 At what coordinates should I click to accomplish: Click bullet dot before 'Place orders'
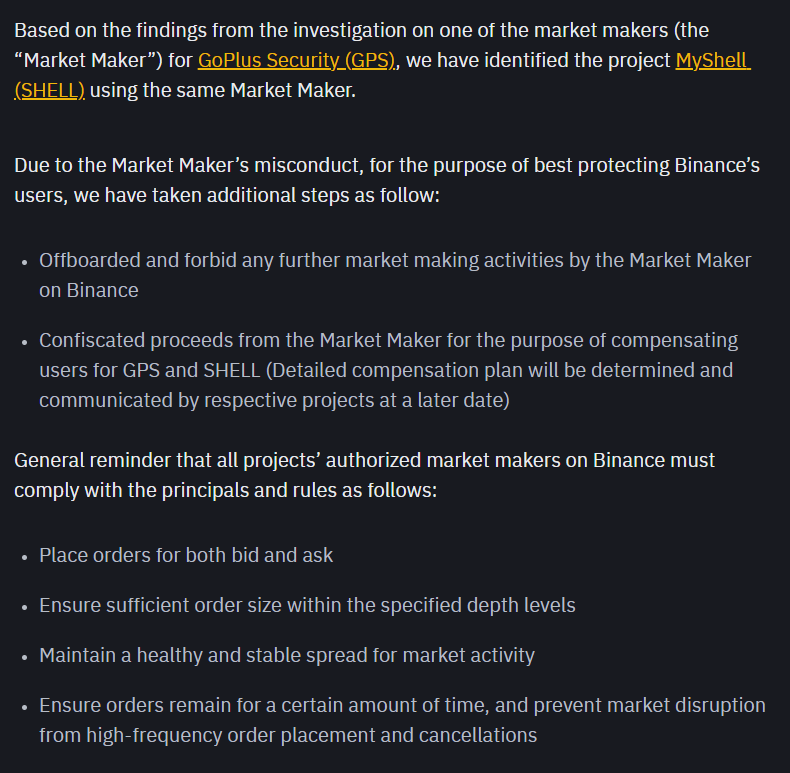tap(24, 557)
